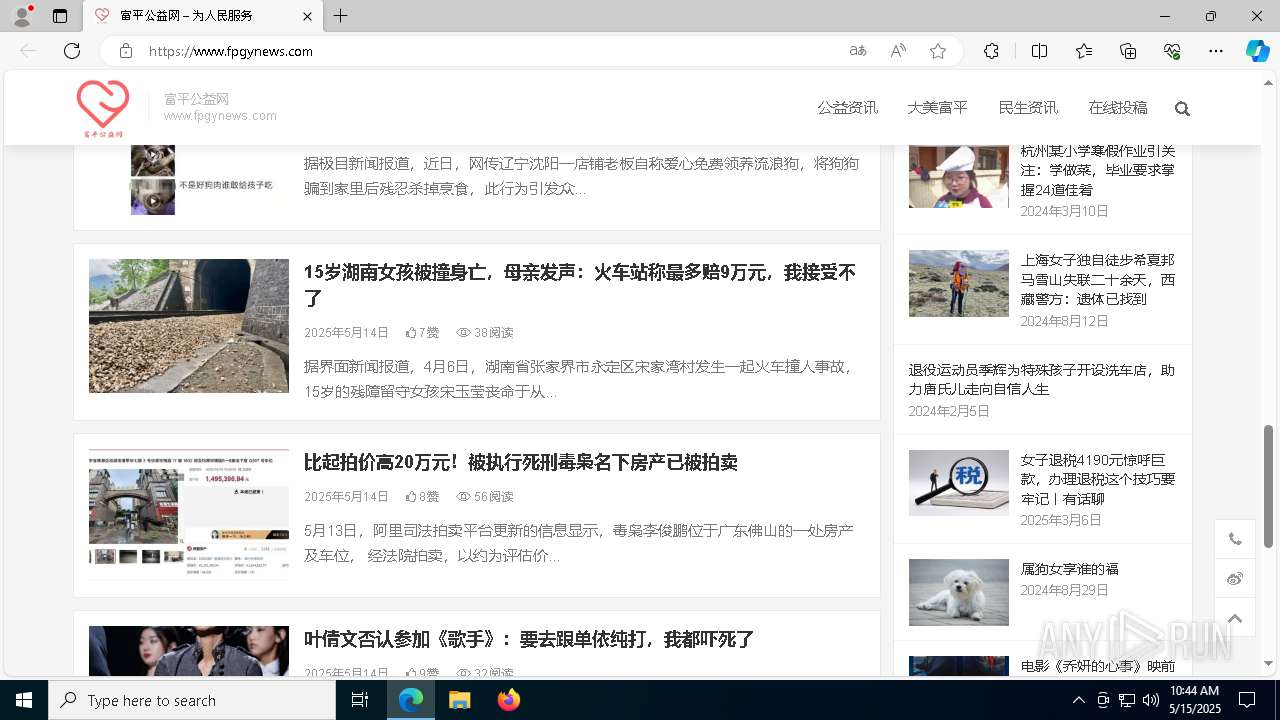This screenshot has height=720, width=1280.
Task: Open the railway tunnel article thumbnail
Action: tap(189, 326)
